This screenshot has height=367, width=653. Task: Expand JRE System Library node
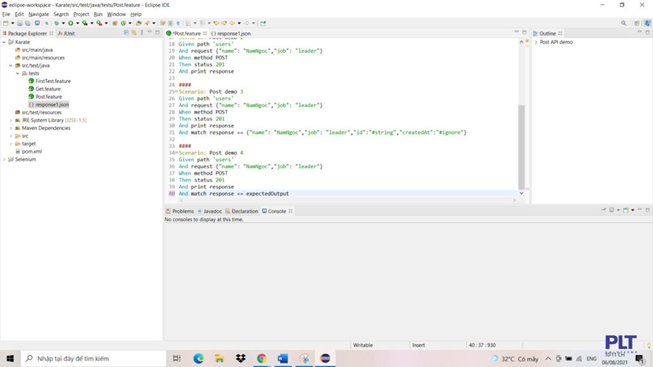11,120
